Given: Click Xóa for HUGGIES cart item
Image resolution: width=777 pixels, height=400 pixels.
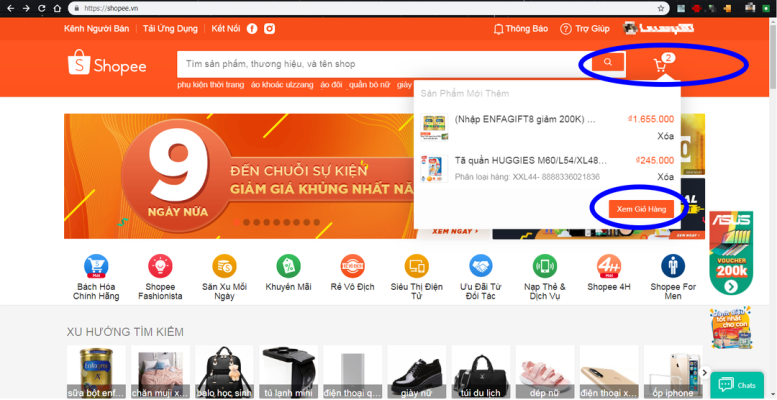Looking at the screenshot, I should [666, 177].
